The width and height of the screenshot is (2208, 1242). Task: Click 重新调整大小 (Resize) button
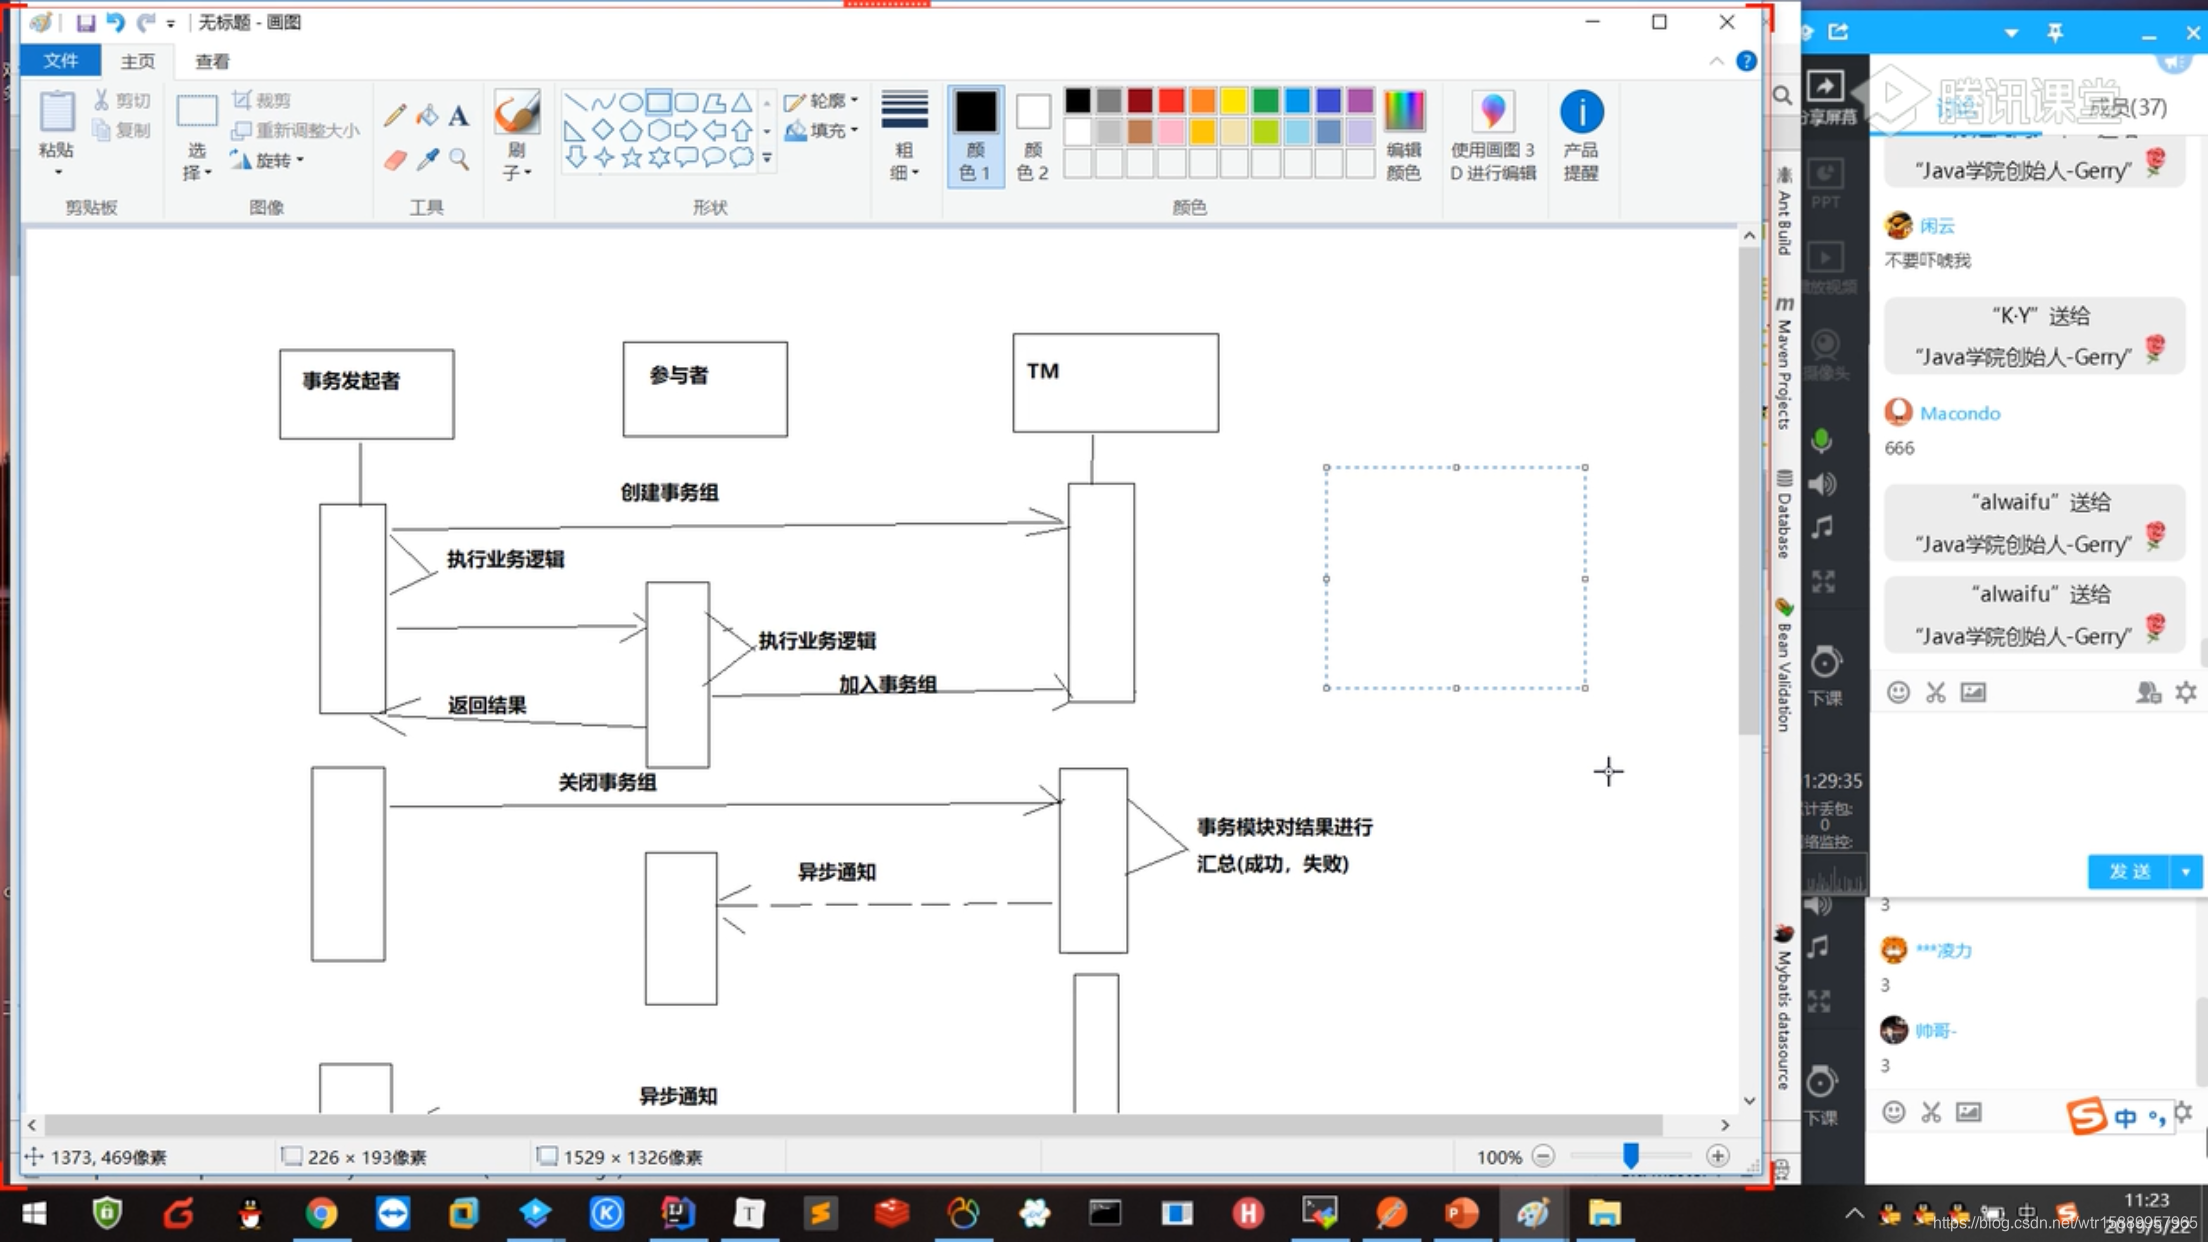tap(296, 130)
